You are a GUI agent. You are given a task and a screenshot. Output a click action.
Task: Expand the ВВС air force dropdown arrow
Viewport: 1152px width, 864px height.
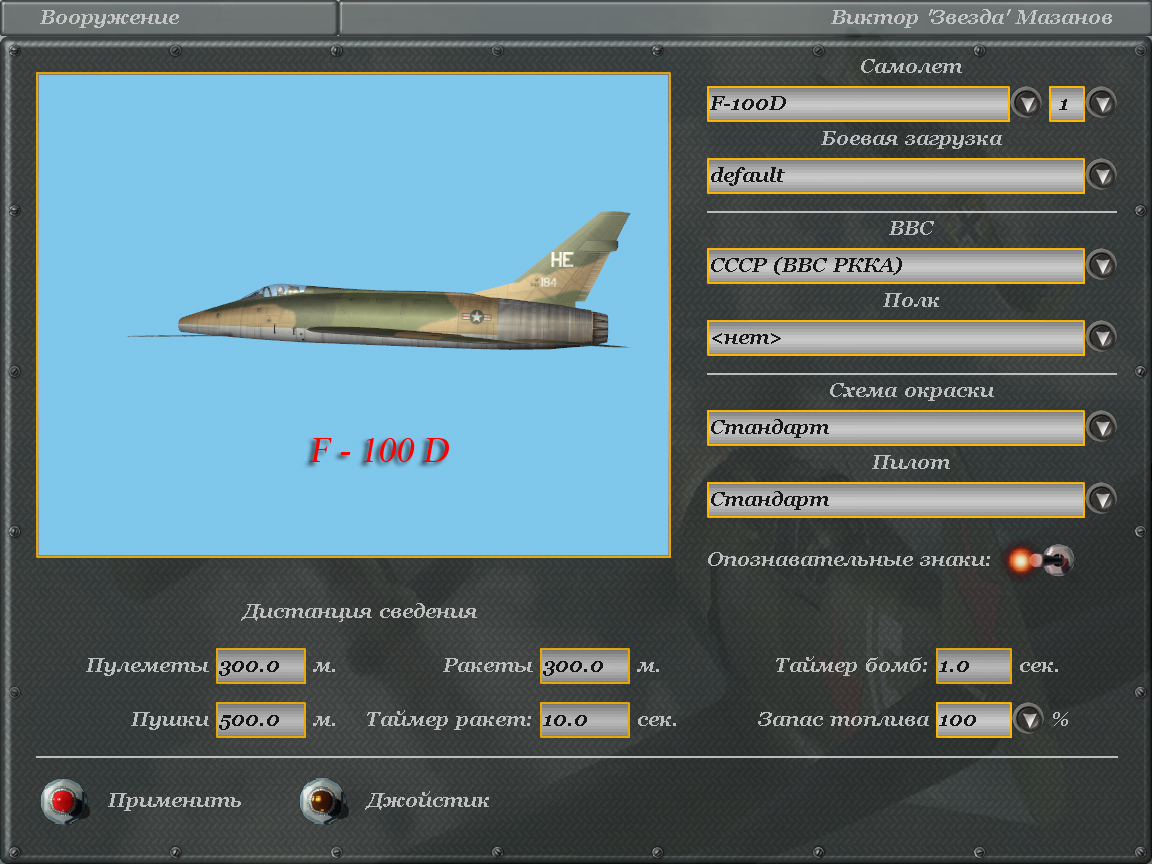click(1101, 264)
